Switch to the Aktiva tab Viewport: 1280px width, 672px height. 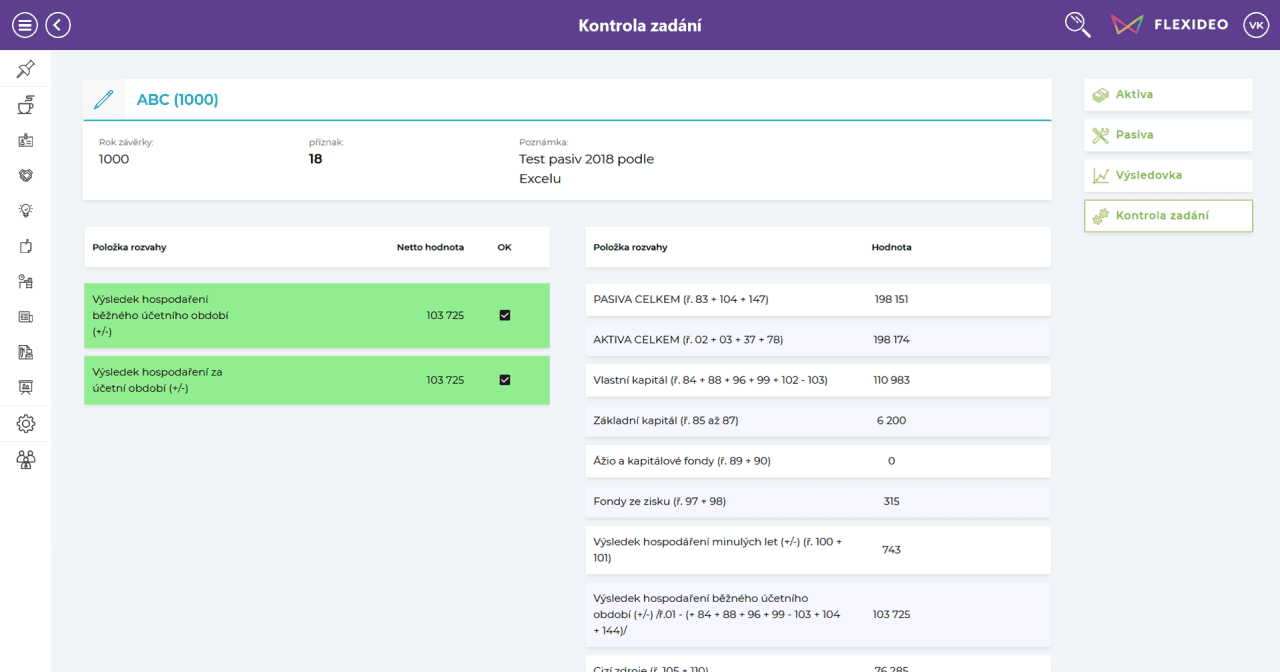1168,95
